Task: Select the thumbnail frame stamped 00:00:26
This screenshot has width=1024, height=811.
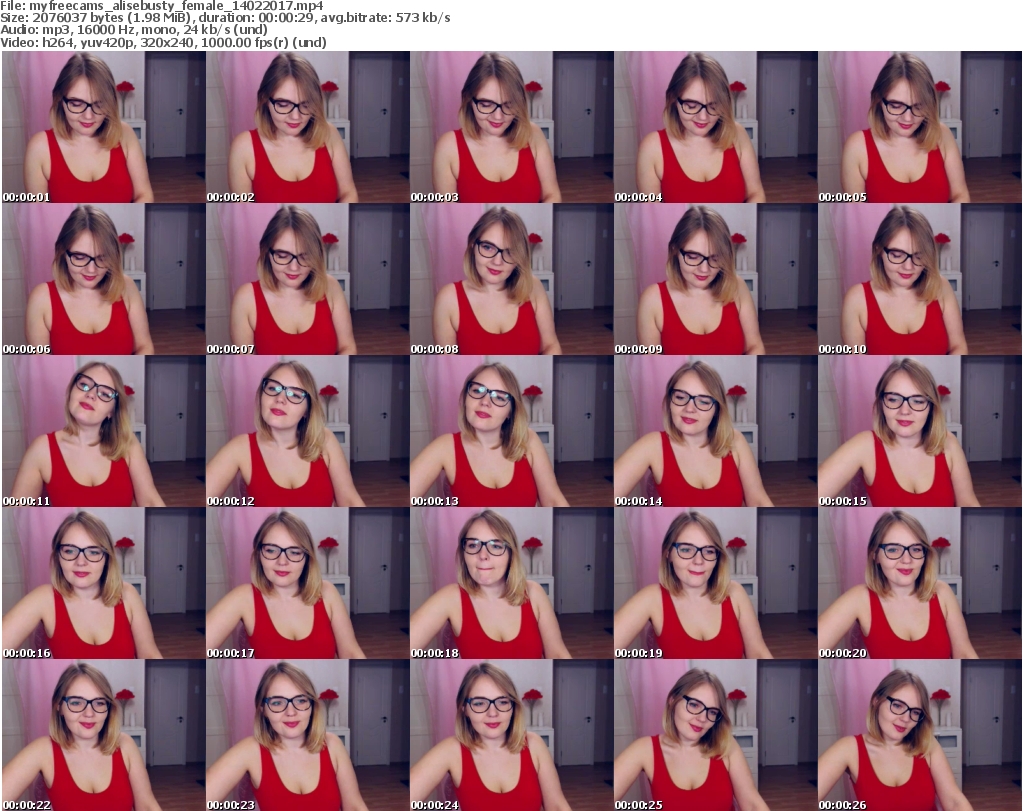Action: tap(920, 735)
